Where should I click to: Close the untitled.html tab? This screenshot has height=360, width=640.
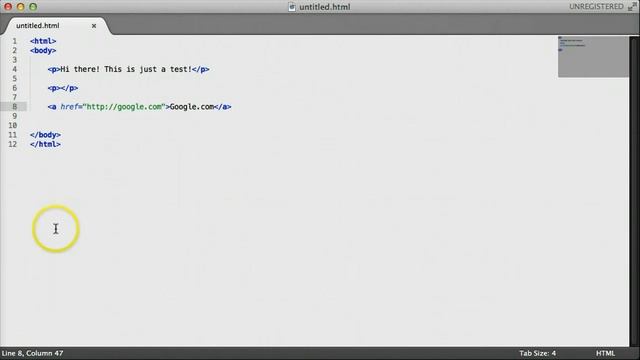pos(94,26)
